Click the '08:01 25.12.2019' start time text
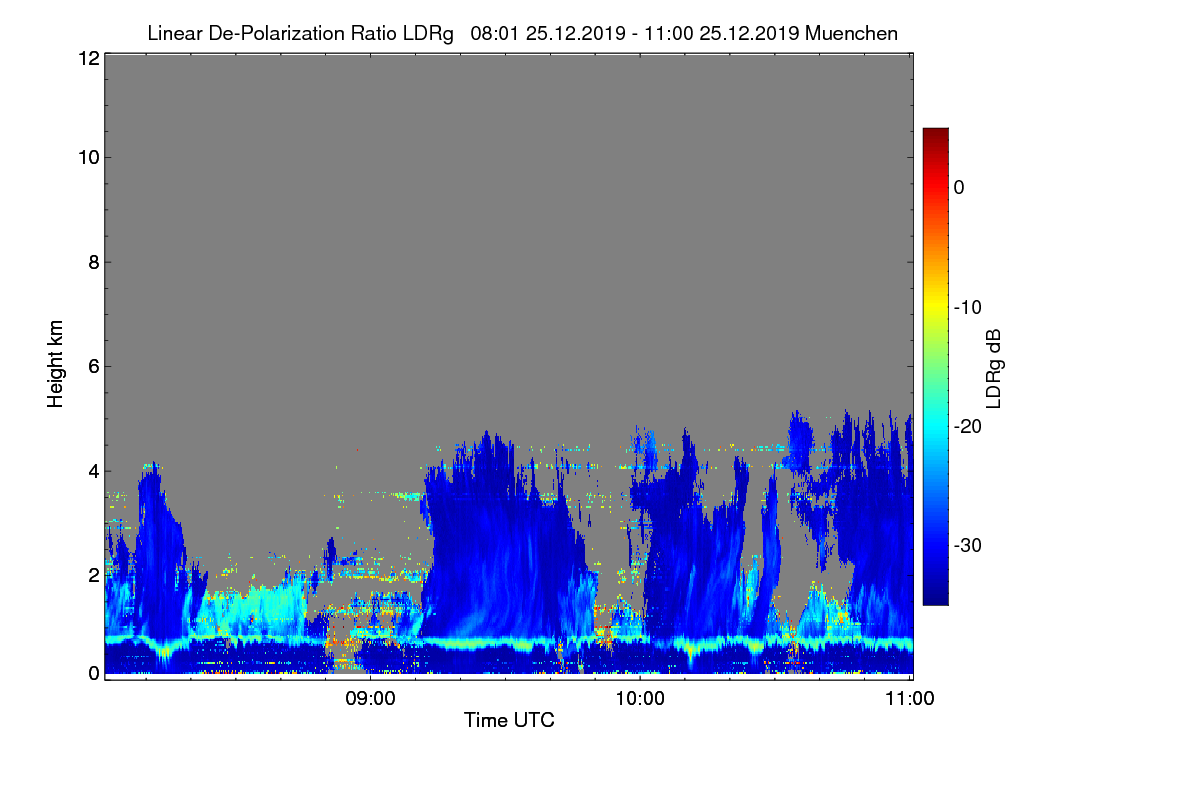1200x800 pixels. 547,34
